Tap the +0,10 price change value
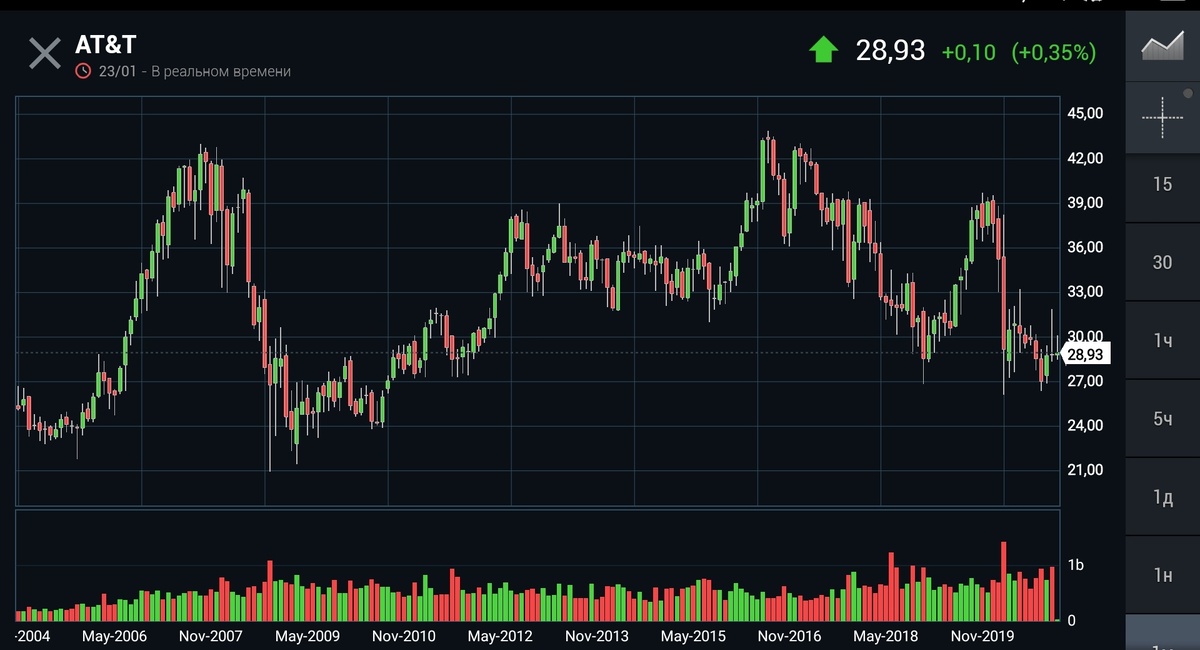This screenshot has width=1200, height=650. coord(969,52)
